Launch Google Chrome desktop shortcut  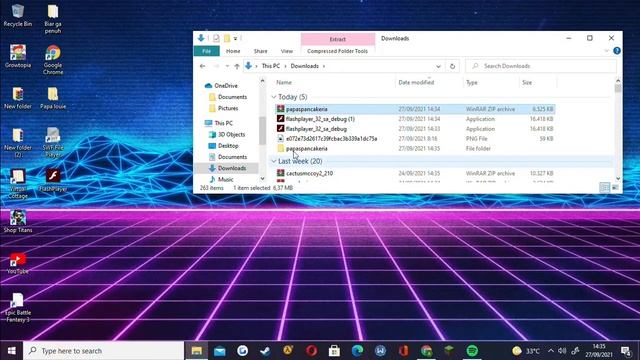pos(53,60)
